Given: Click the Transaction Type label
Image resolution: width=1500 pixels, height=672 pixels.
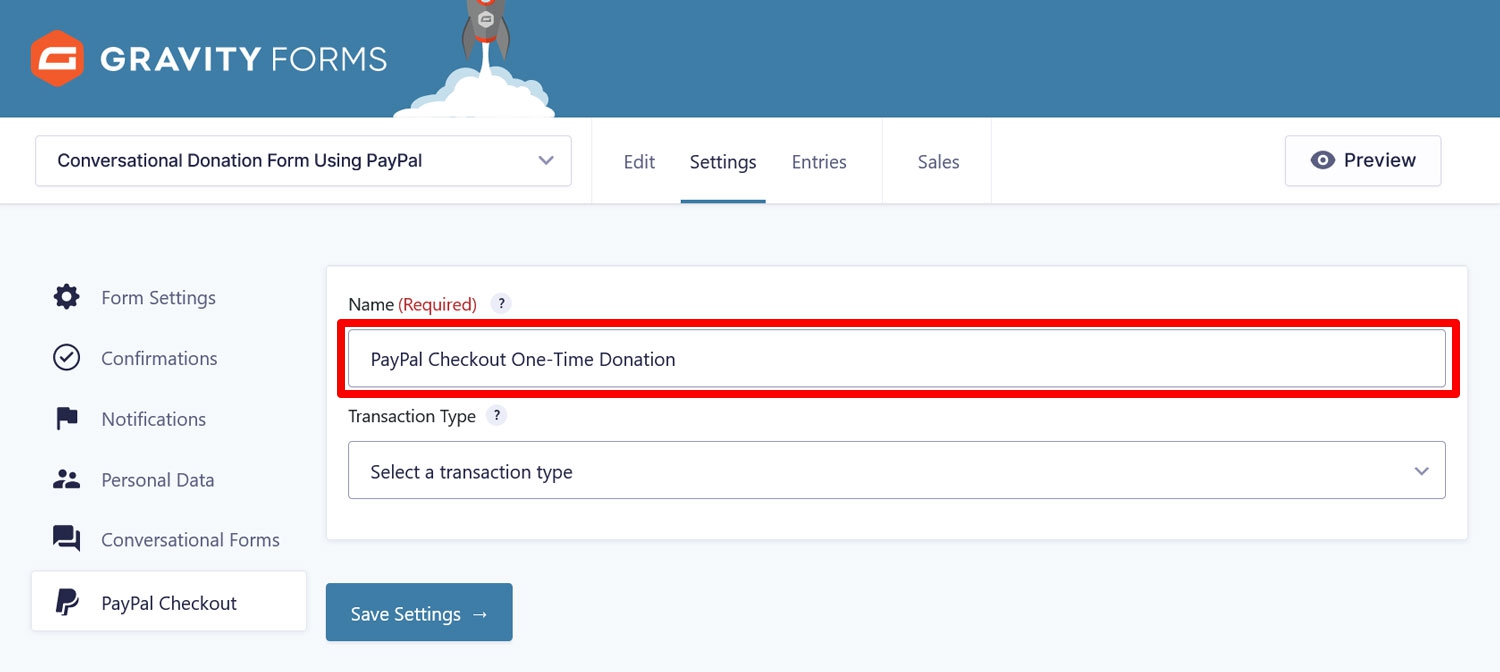Looking at the screenshot, I should (x=412, y=416).
